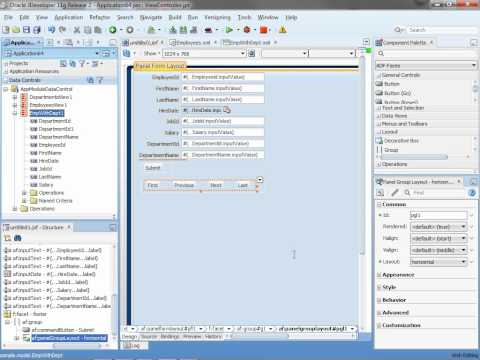Click the Property Inspector help icon

(472, 193)
